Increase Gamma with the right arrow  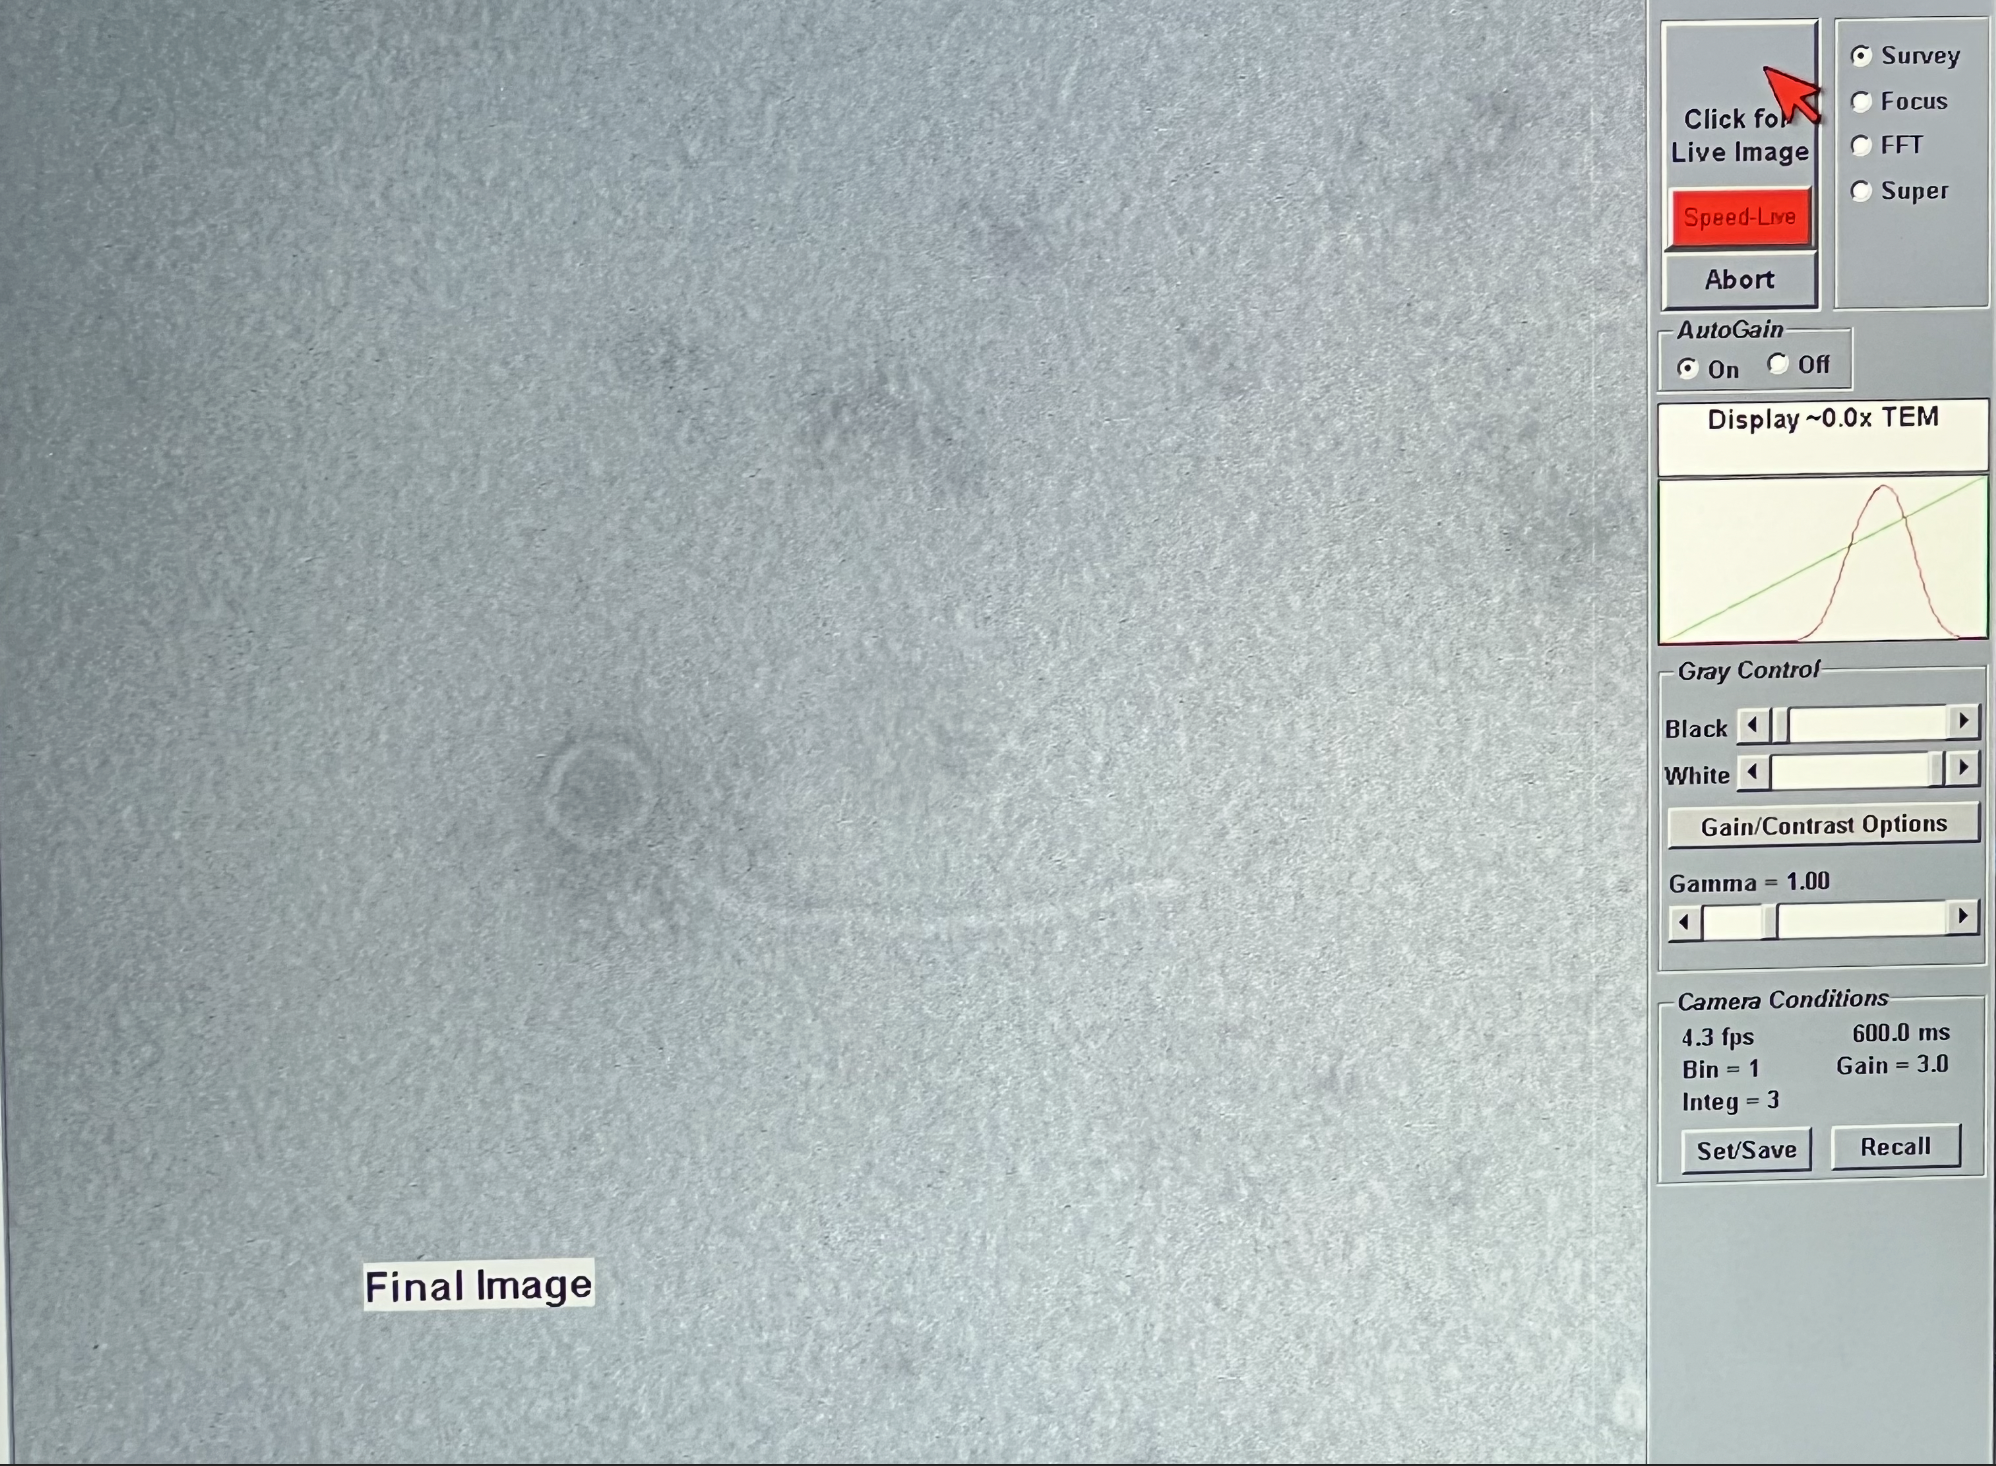tap(1963, 916)
